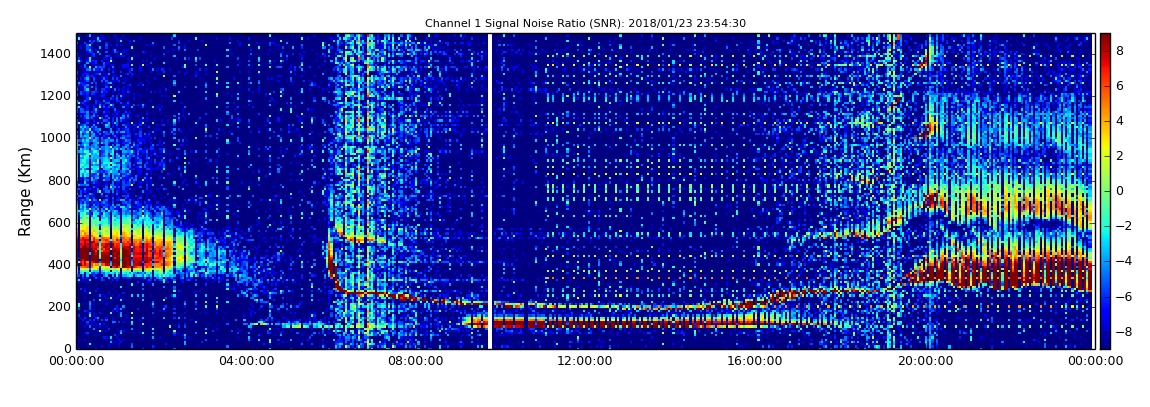Click the 1200 range tick label
1150x407 pixels.
[x=56, y=96]
